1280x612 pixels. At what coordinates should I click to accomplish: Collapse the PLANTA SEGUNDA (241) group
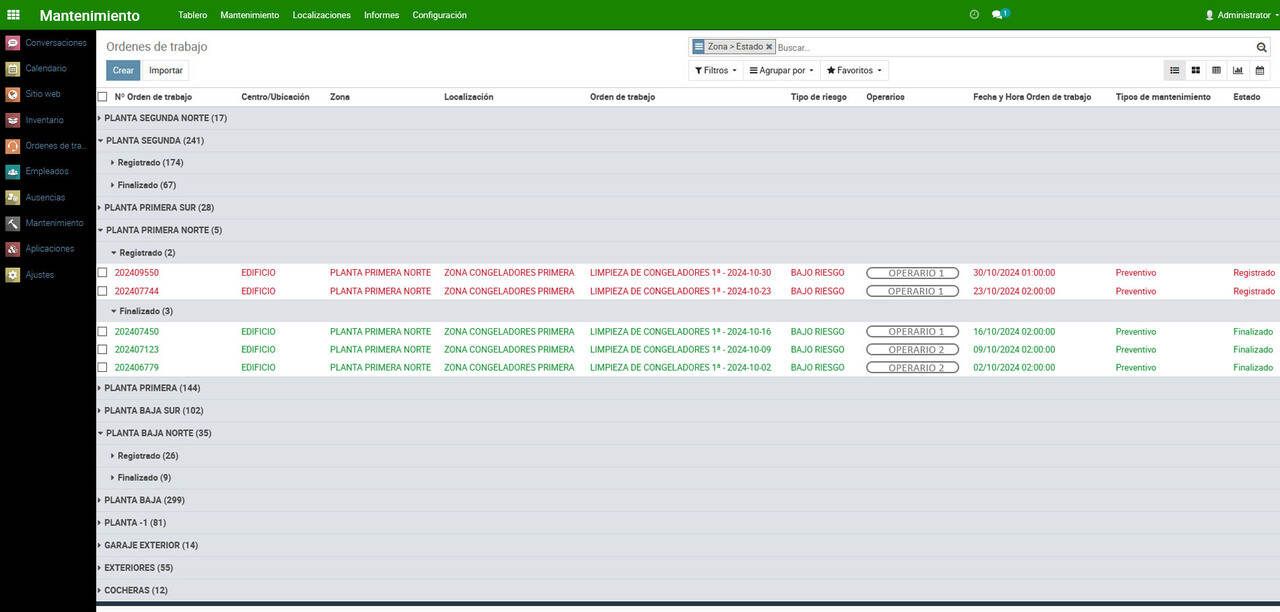[154, 140]
